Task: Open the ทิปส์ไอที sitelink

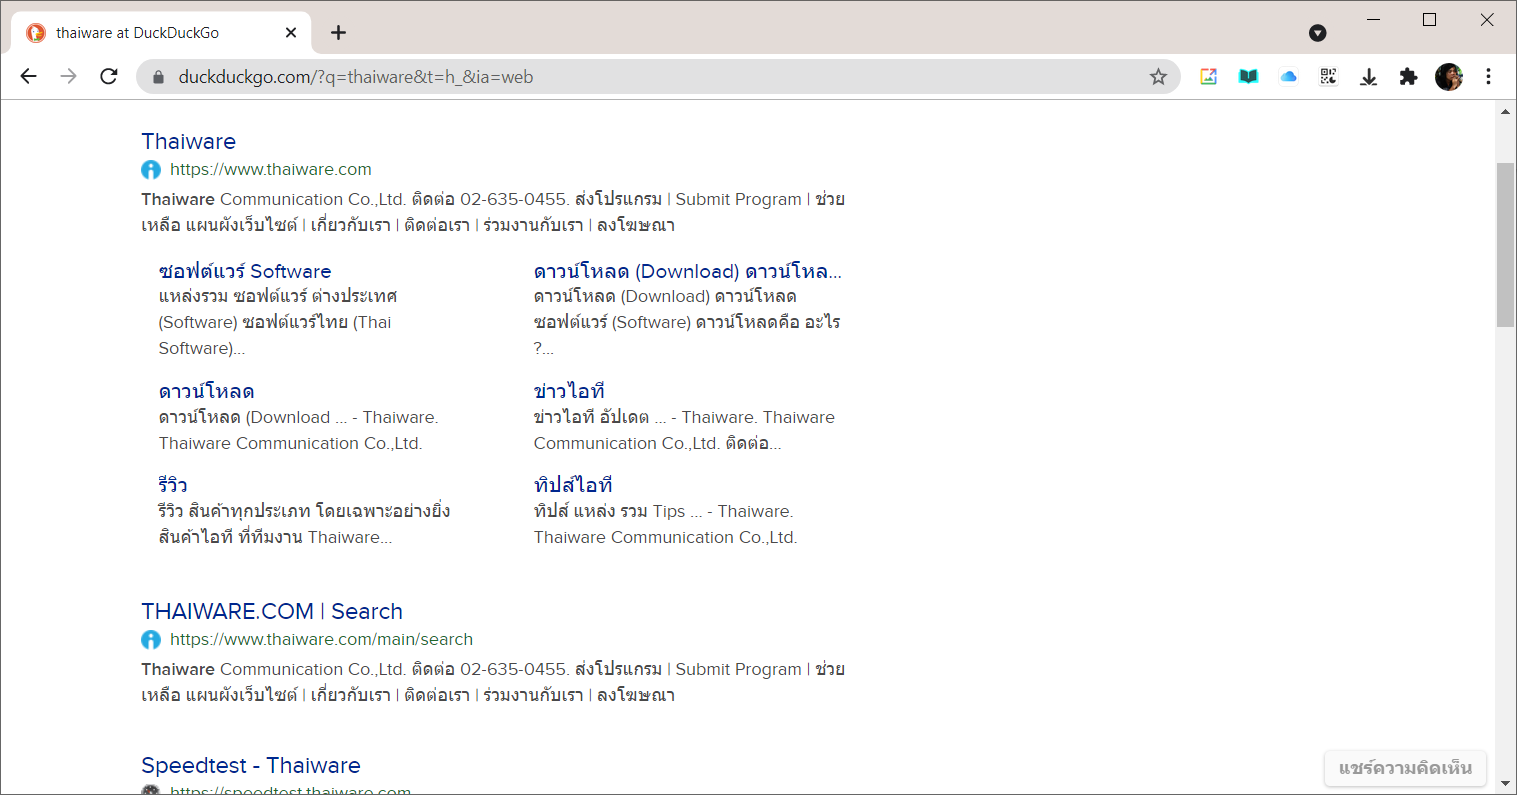Action: [573, 485]
